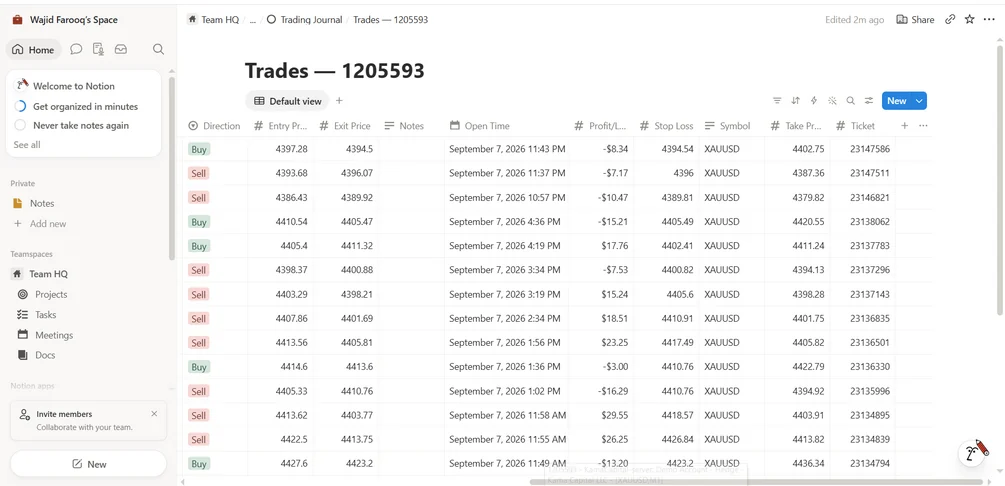Open the inbox tray icon in the sidebar
The height and width of the screenshot is (486, 1005).
[x=120, y=49]
